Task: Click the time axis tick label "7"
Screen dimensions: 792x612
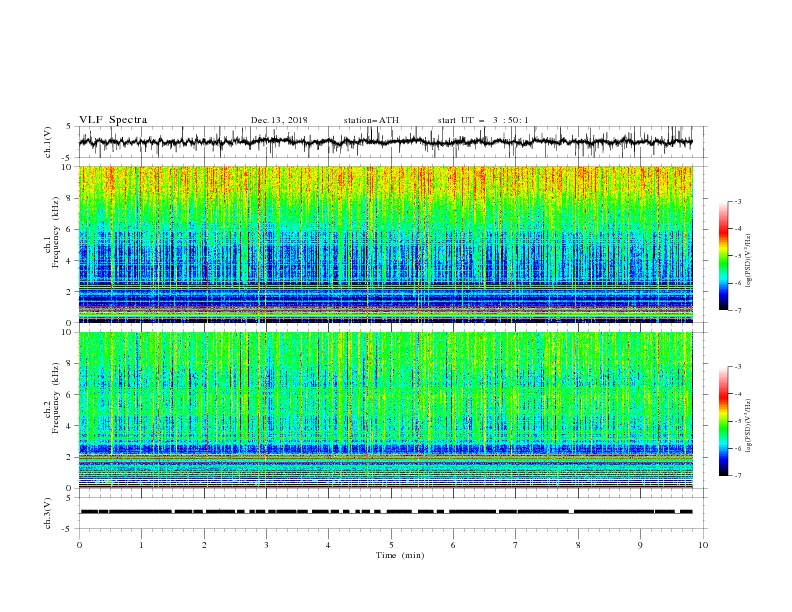Action: click(516, 545)
